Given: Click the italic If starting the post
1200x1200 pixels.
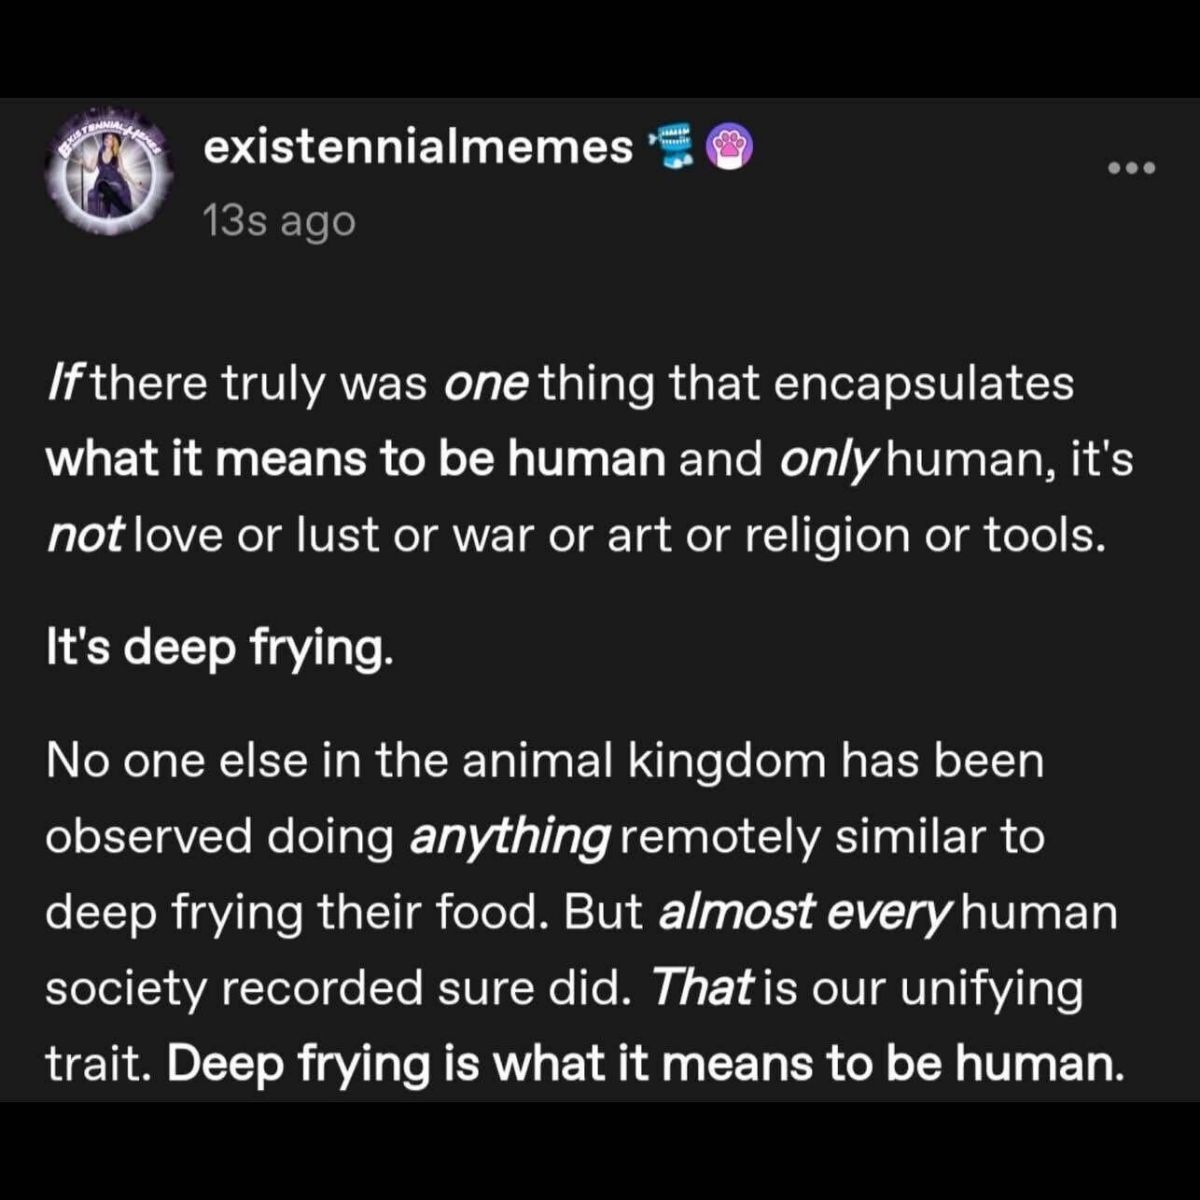Looking at the screenshot, I should [66, 381].
